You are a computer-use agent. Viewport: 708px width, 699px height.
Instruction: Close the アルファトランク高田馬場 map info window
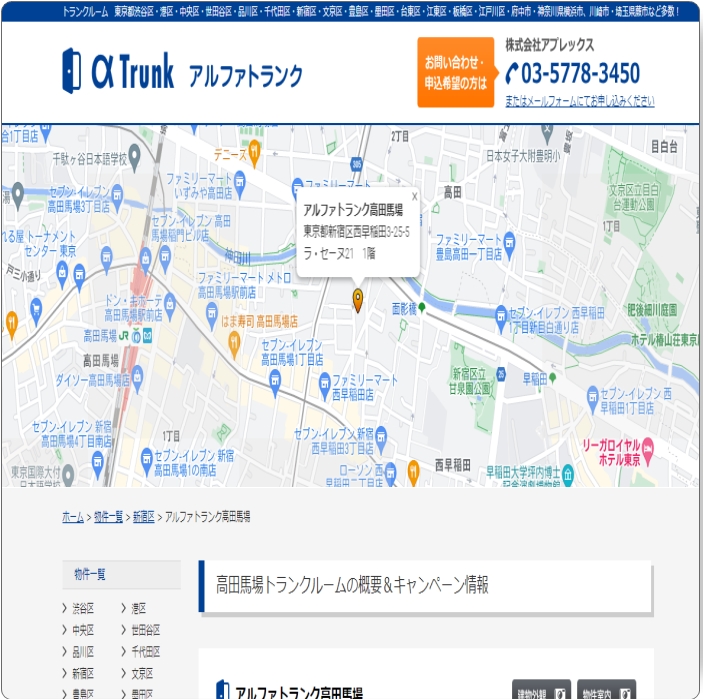(x=414, y=196)
